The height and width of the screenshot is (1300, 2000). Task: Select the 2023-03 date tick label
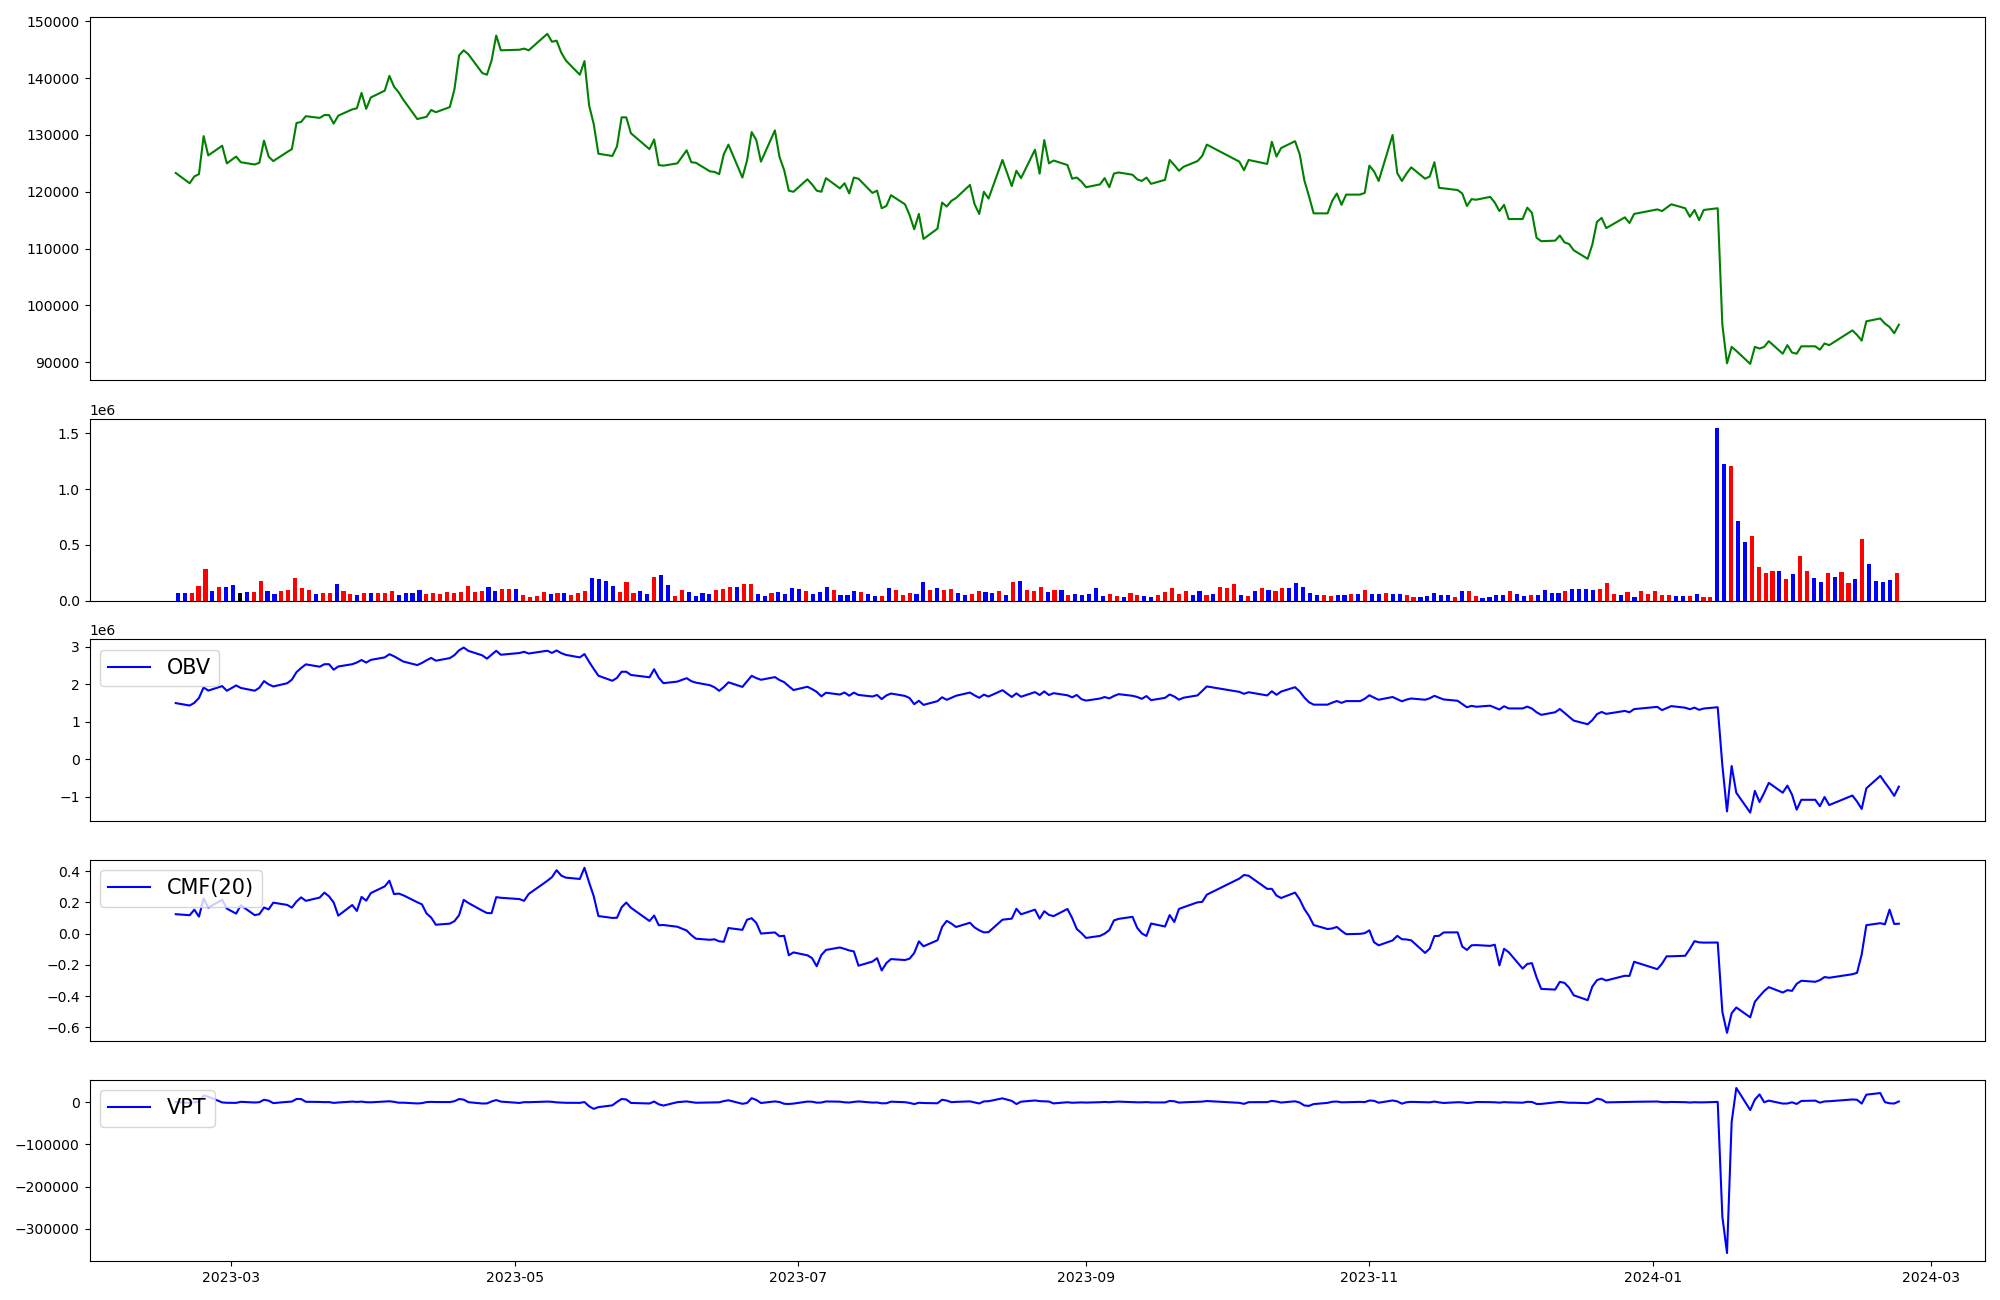(231, 1277)
